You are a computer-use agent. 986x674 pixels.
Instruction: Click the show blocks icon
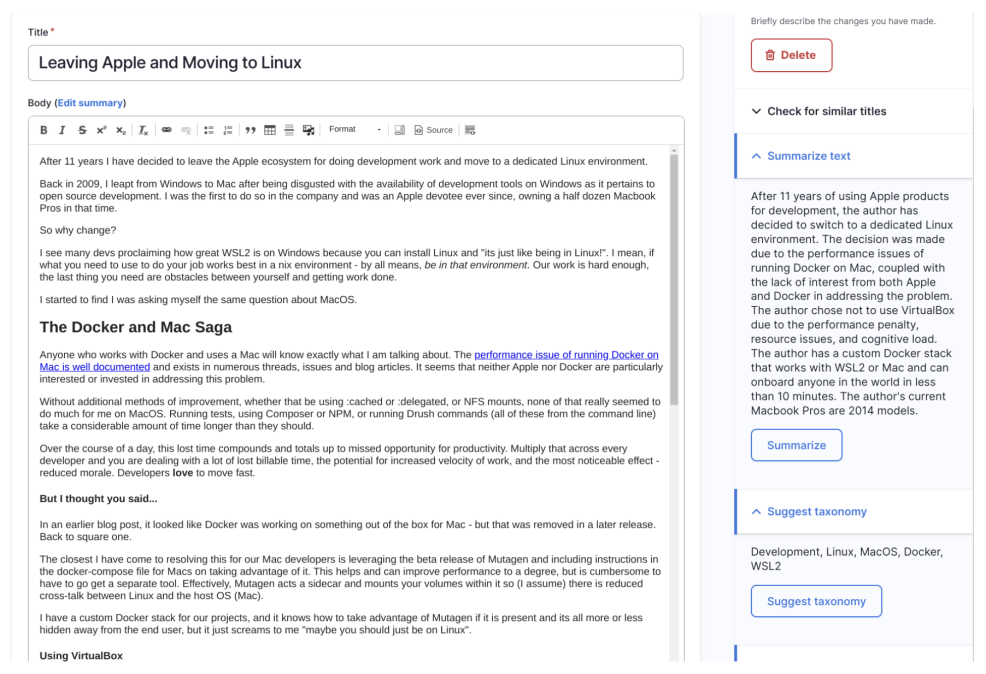click(x=399, y=130)
